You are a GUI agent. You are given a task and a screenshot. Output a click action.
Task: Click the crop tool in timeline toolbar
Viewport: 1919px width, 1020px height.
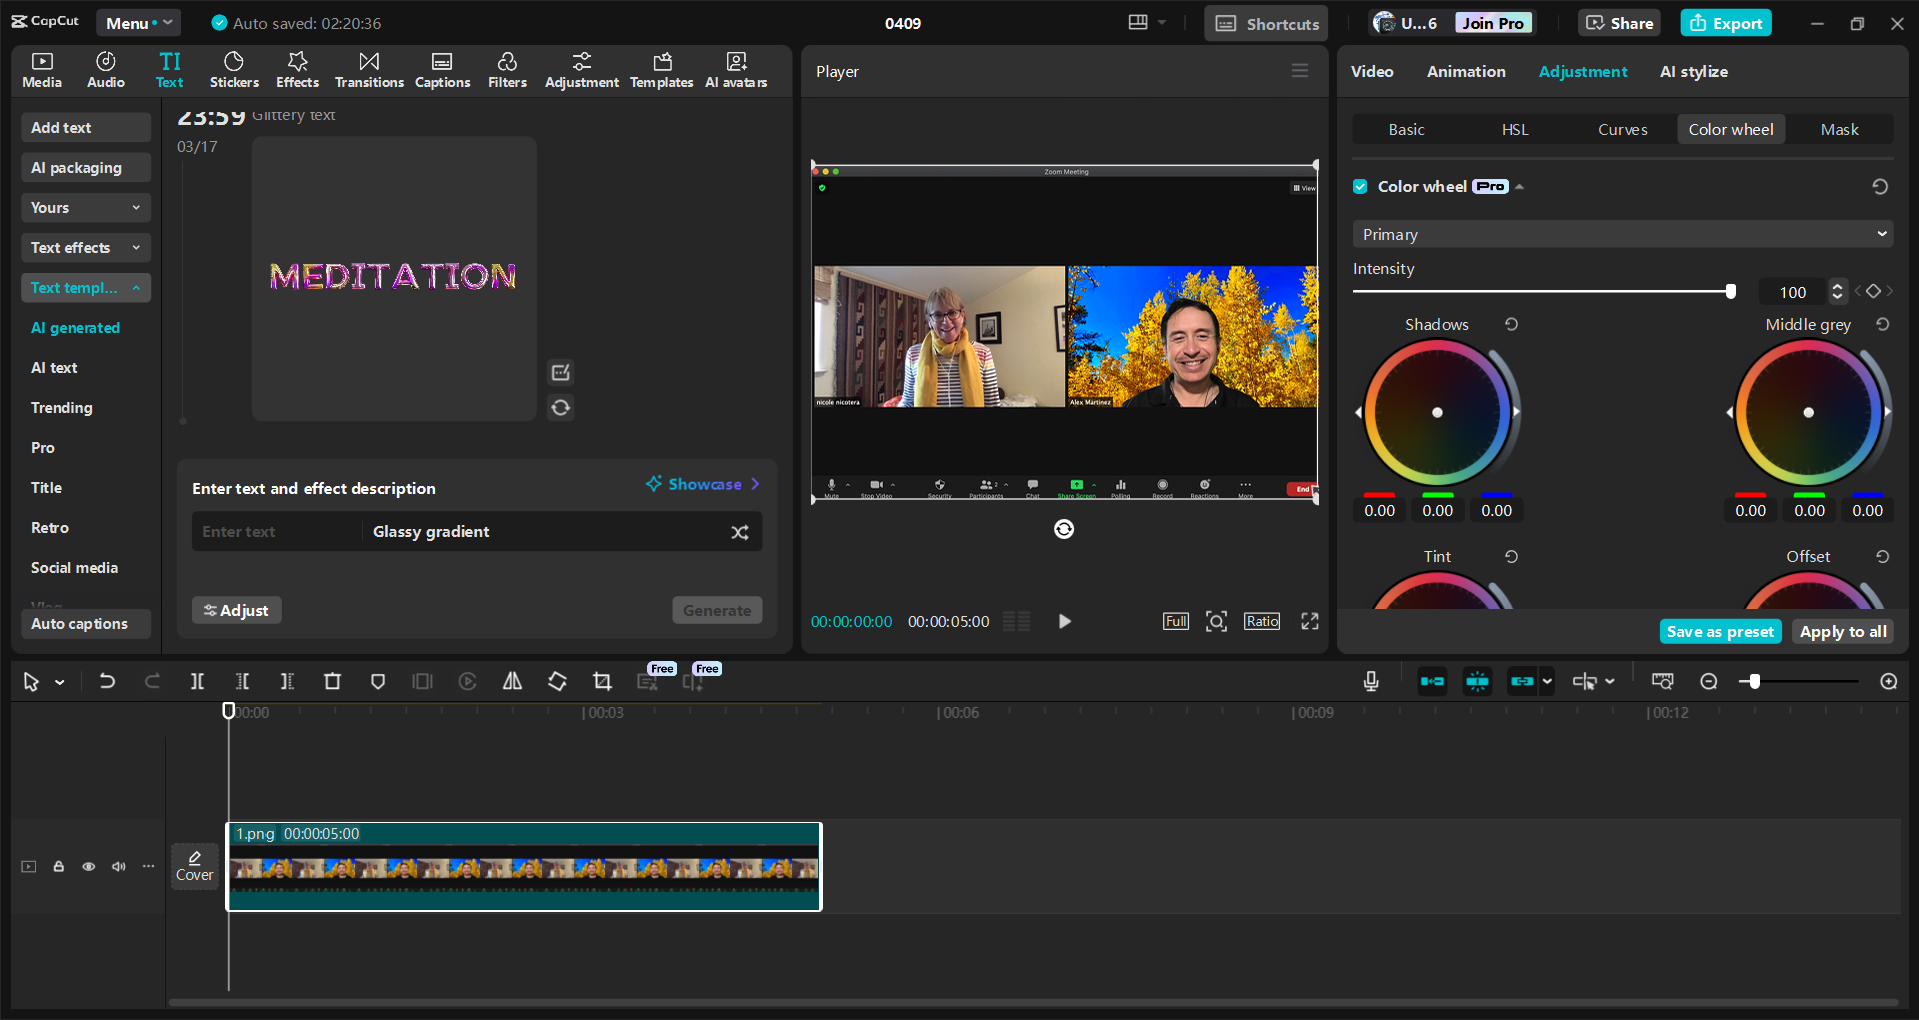pos(602,681)
